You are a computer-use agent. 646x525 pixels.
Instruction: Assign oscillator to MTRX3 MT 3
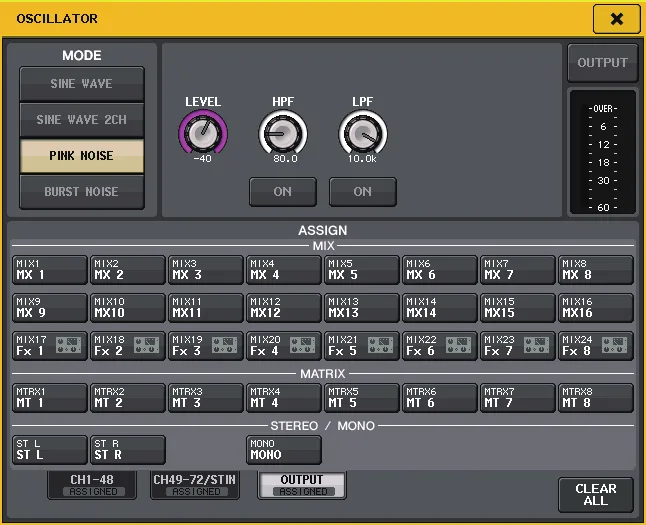[206, 398]
